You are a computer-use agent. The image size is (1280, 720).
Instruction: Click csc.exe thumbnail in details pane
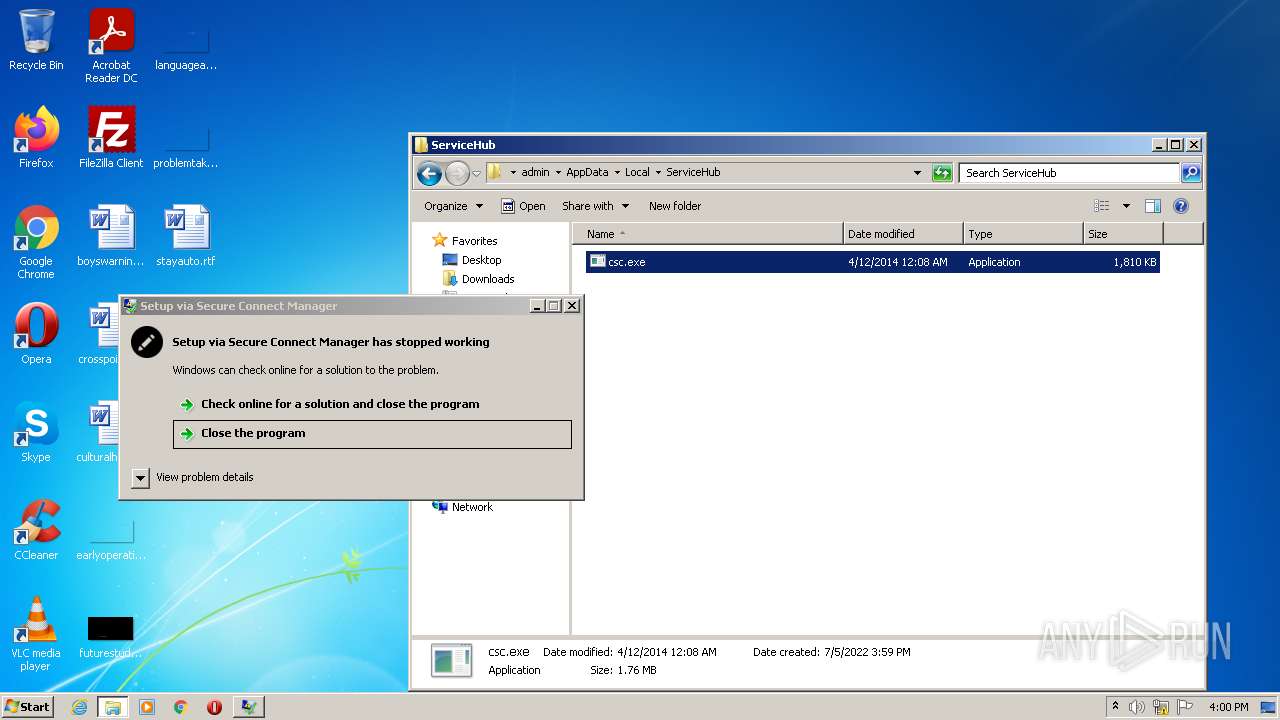[x=451, y=661]
